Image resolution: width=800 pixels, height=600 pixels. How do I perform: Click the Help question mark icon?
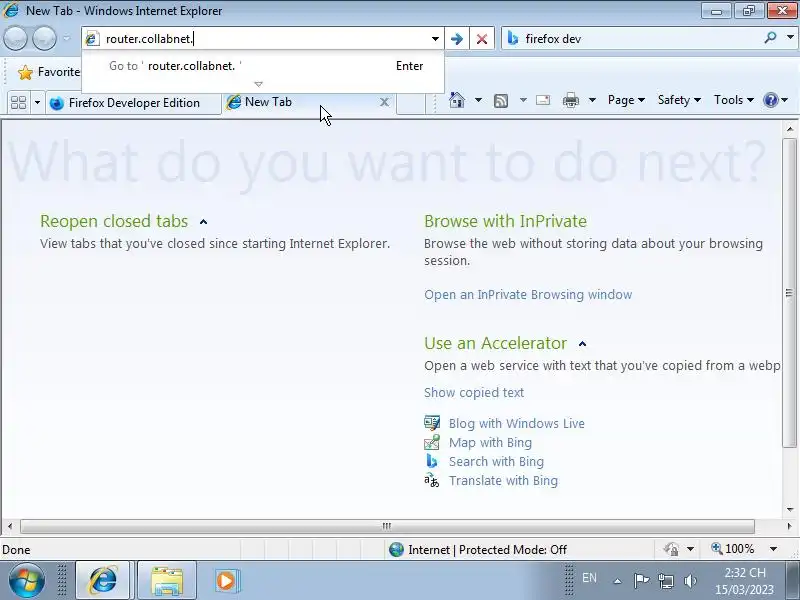[x=770, y=100]
